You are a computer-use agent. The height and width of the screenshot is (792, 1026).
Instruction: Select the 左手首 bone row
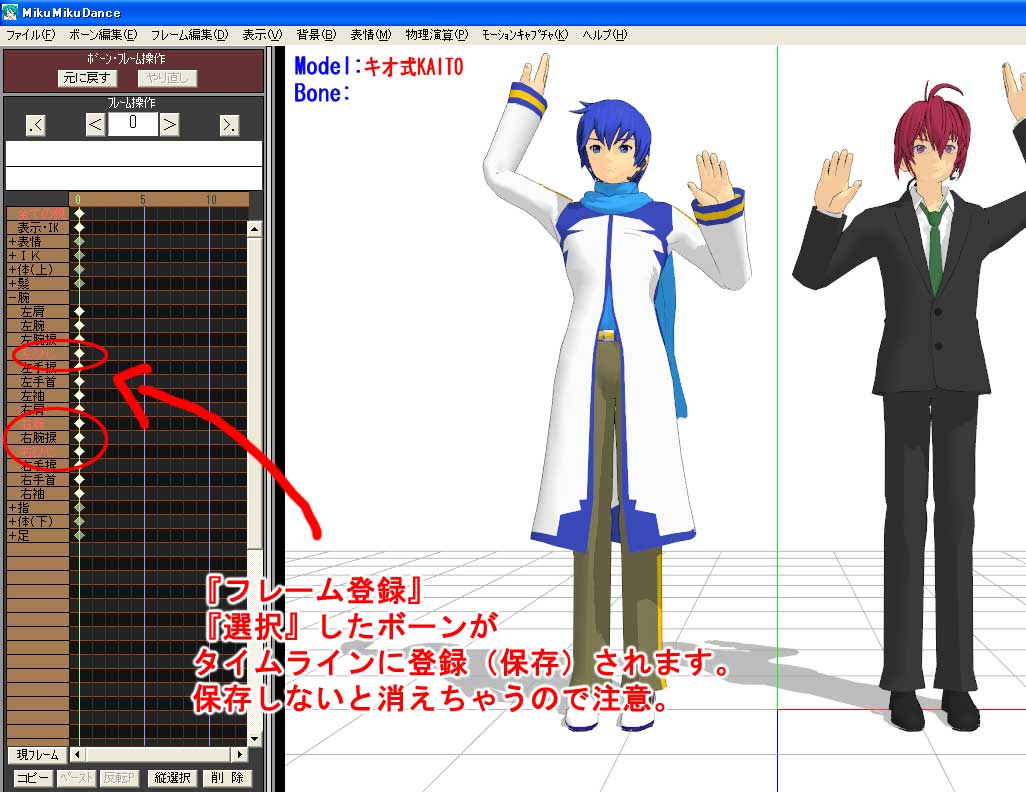click(x=37, y=382)
